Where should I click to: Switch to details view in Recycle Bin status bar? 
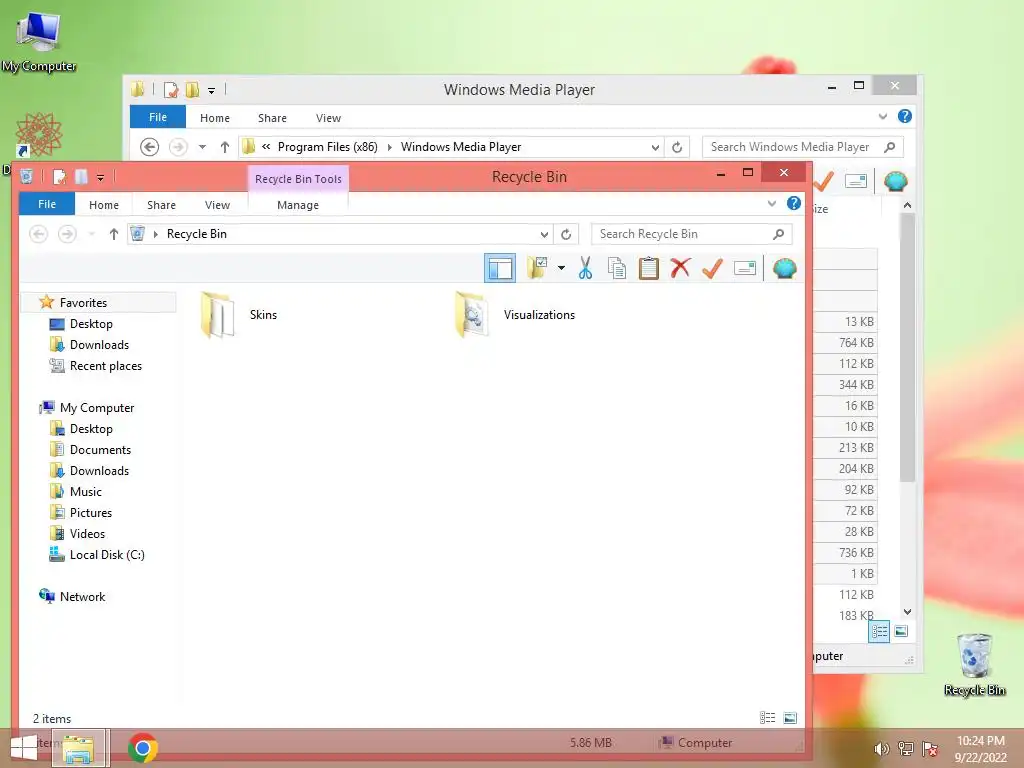767,718
